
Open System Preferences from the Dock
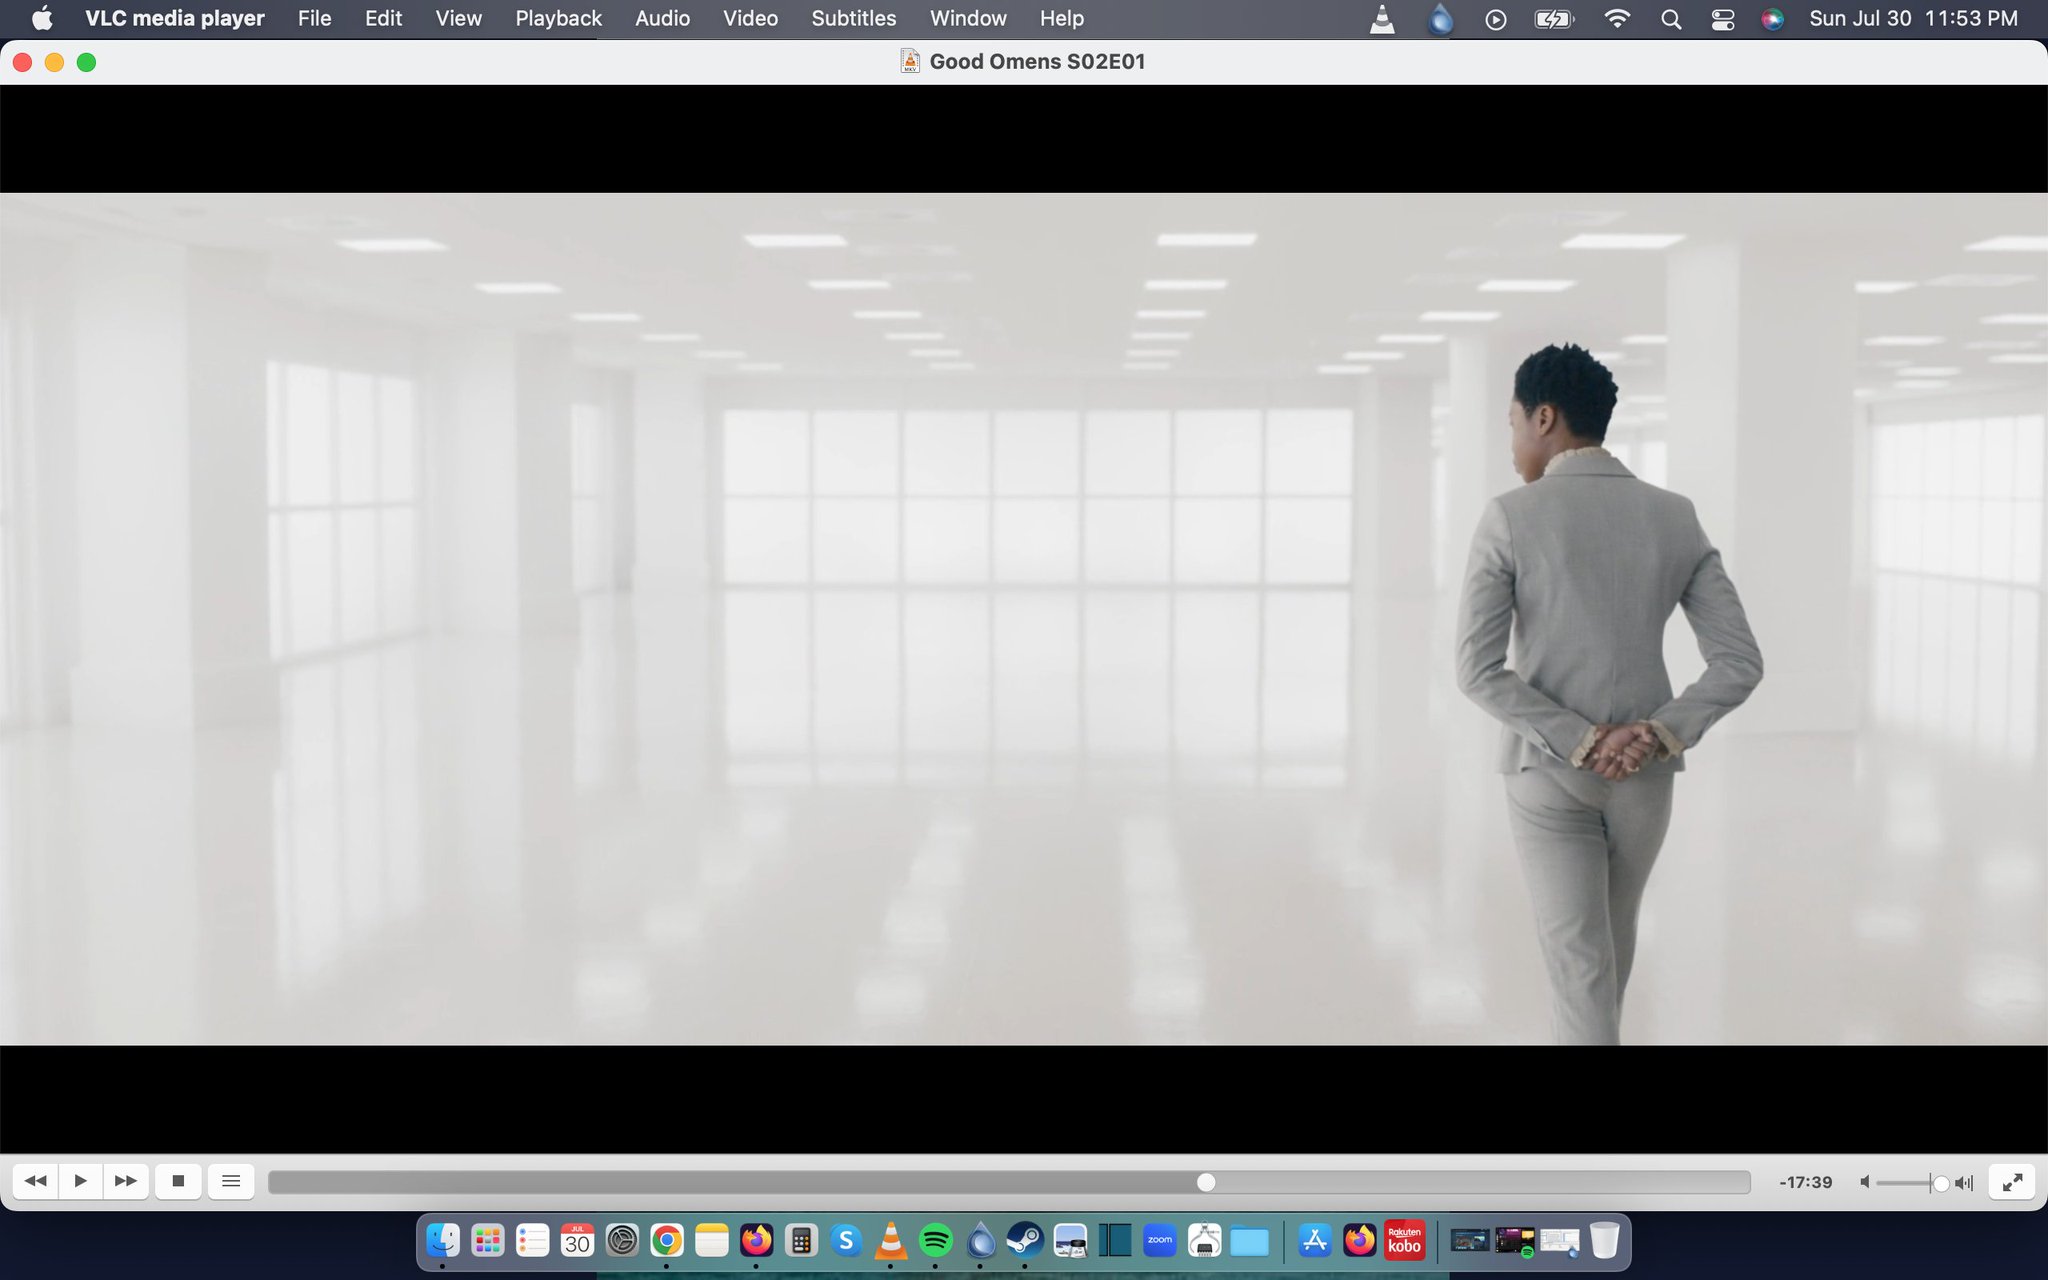(622, 1241)
